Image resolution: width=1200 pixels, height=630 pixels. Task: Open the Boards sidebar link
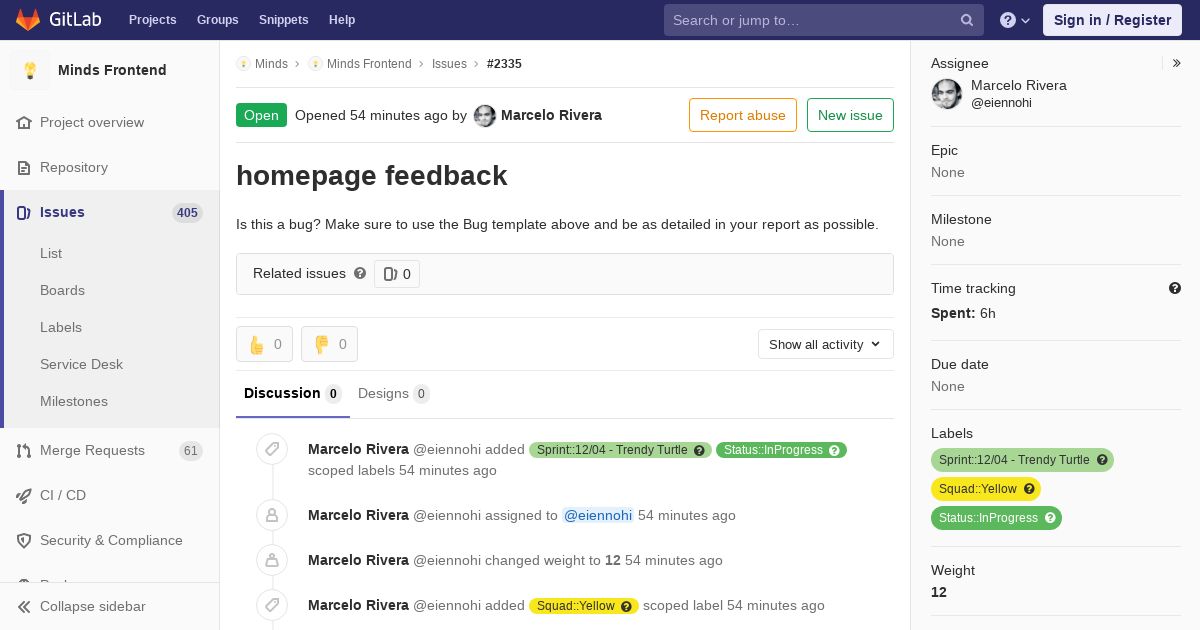click(x=62, y=290)
